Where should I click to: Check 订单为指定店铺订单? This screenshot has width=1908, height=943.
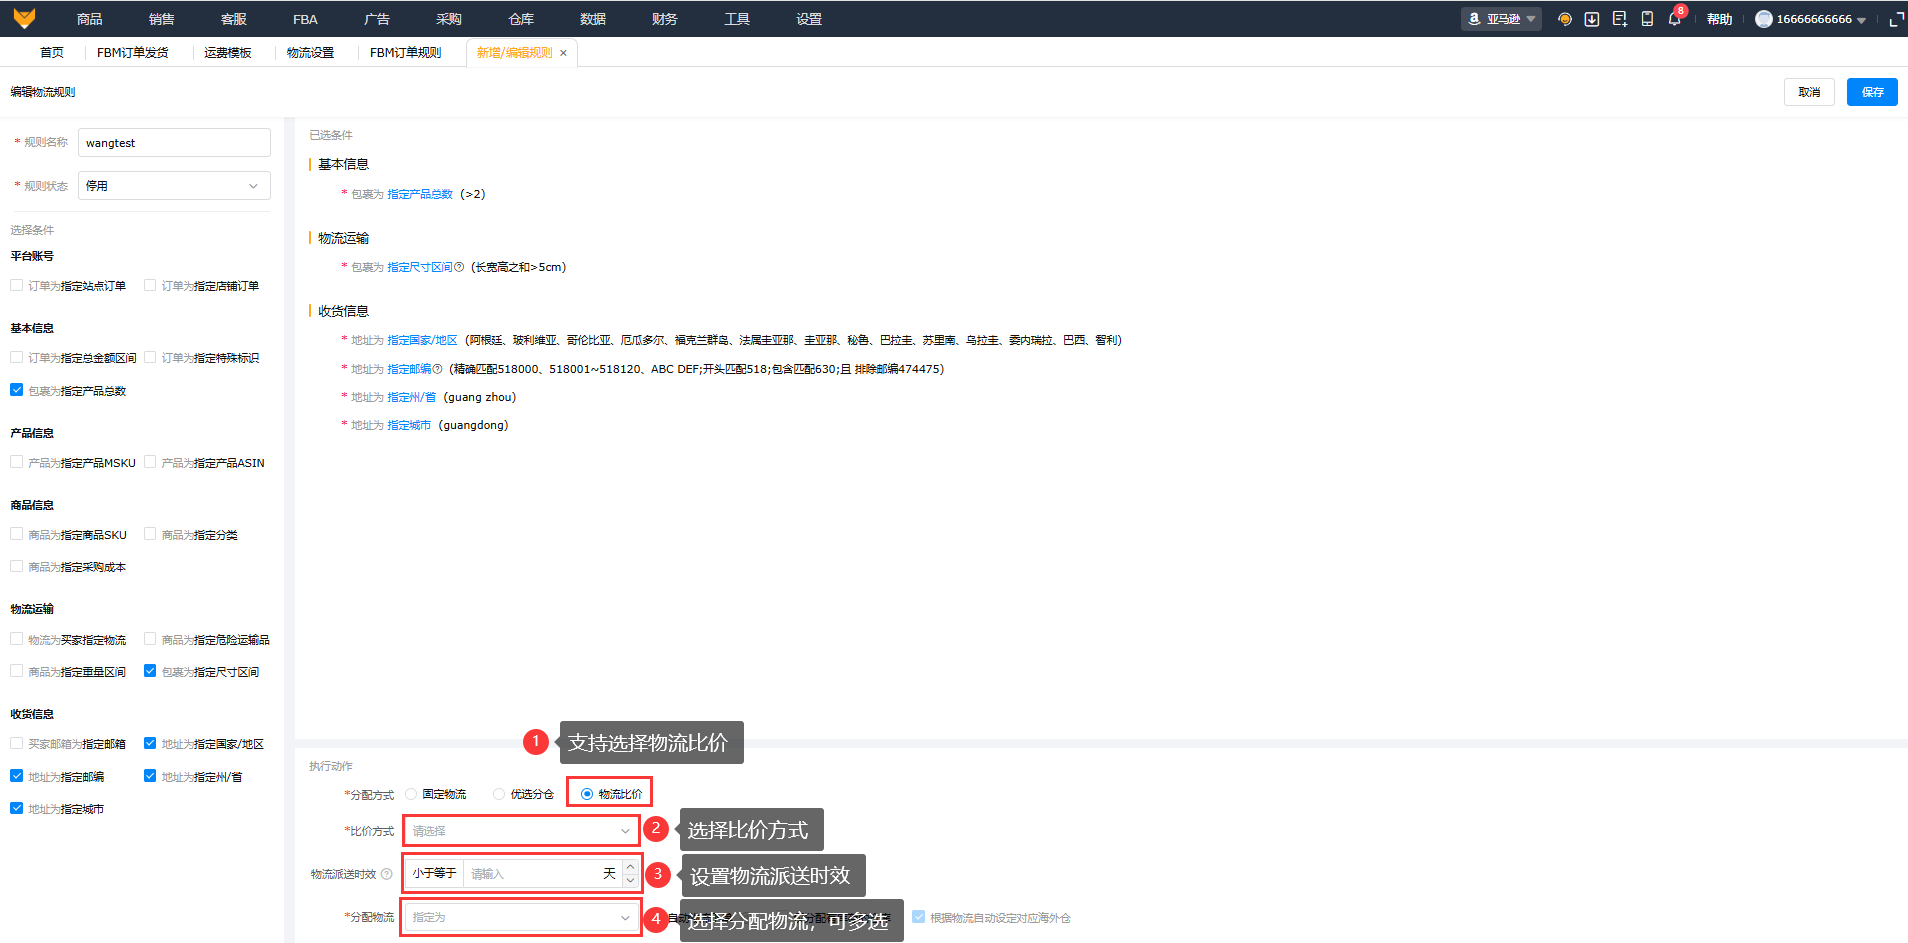pos(150,285)
